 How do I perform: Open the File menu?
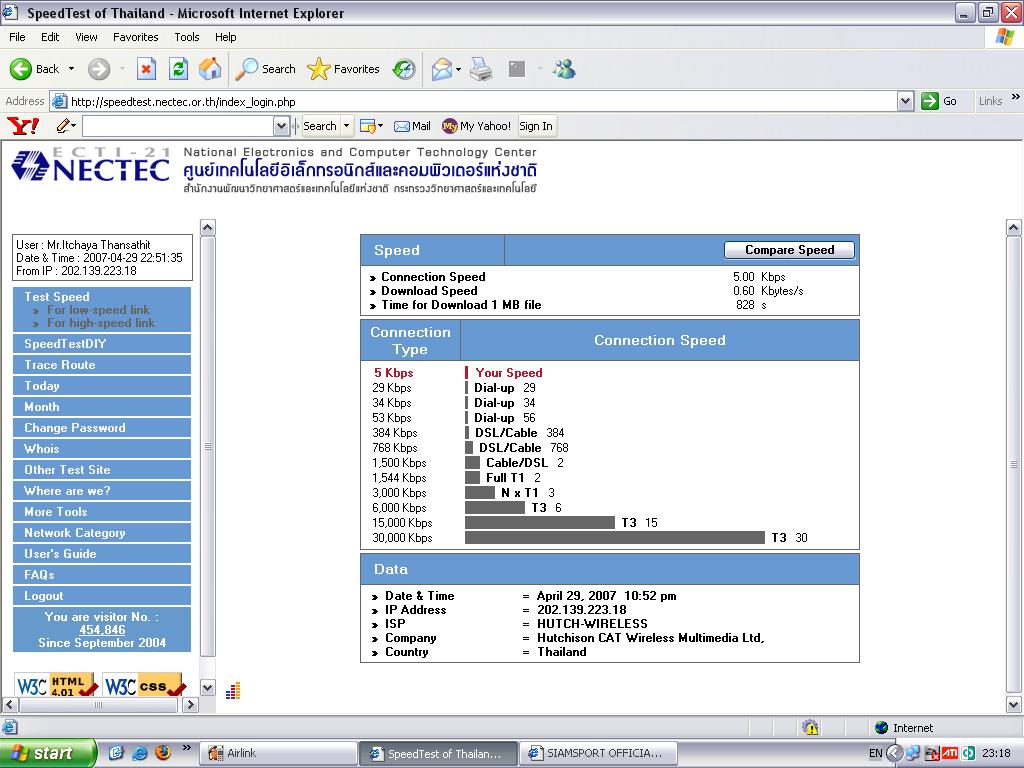18,37
